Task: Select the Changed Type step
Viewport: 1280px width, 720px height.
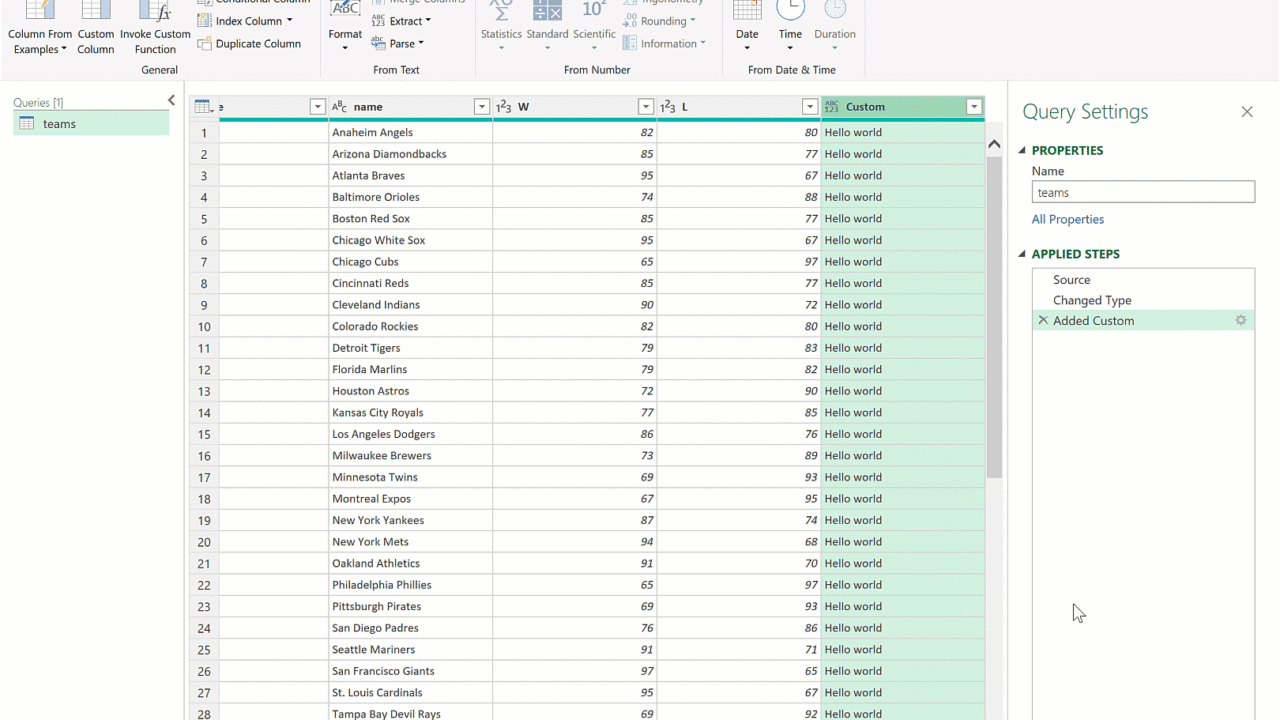Action: tap(1092, 300)
